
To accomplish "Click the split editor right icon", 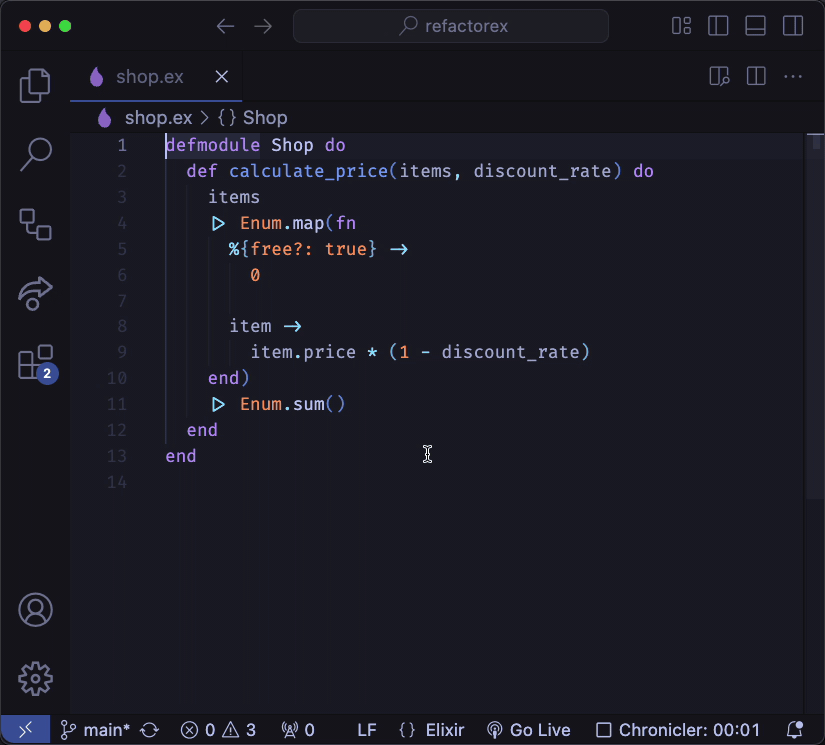I will [756, 77].
